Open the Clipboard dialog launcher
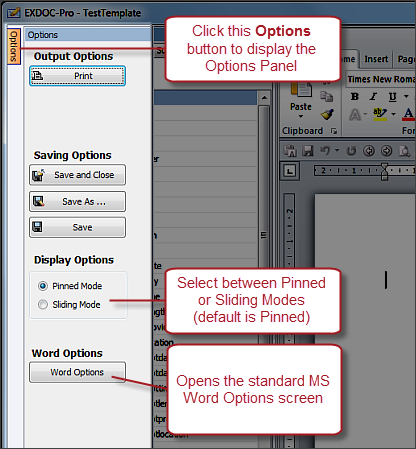416x449 pixels. click(x=334, y=131)
